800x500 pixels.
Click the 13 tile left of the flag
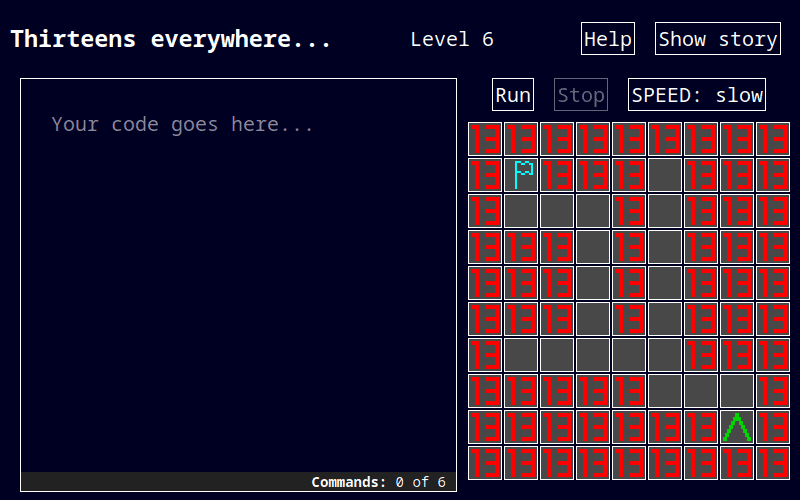pos(485,175)
